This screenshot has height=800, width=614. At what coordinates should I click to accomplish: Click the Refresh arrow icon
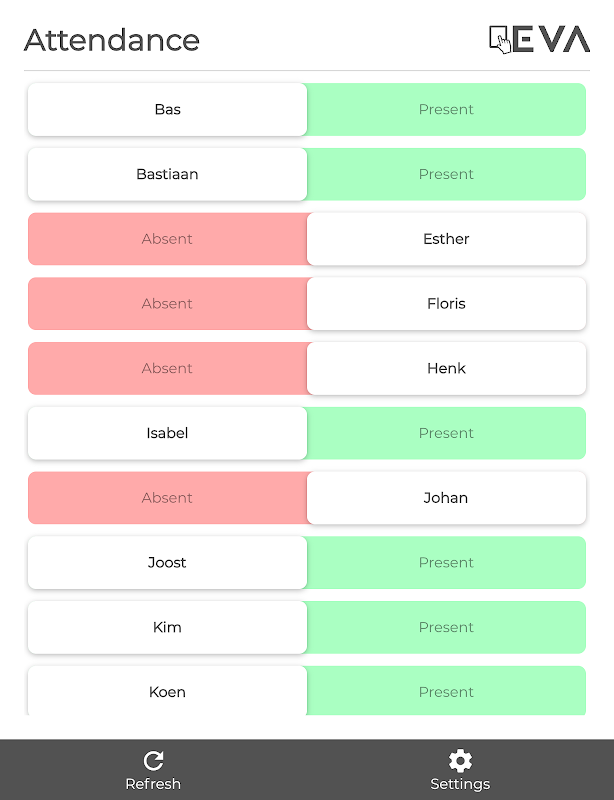pyautogui.click(x=153, y=761)
